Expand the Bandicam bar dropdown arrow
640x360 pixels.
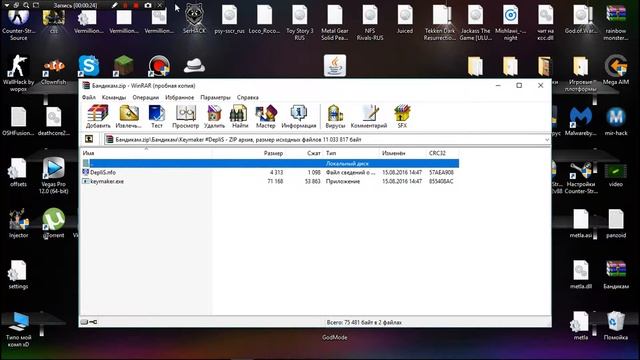pyautogui.click(x=7, y=5)
